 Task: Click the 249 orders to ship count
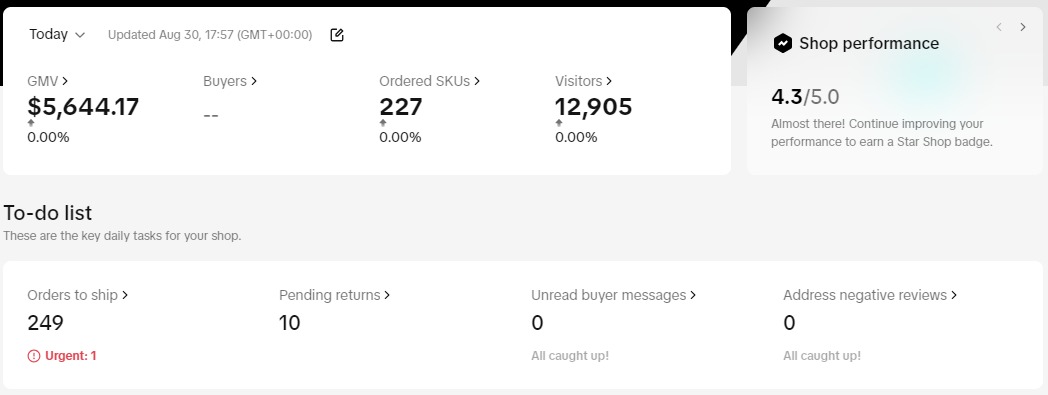click(x=45, y=323)
